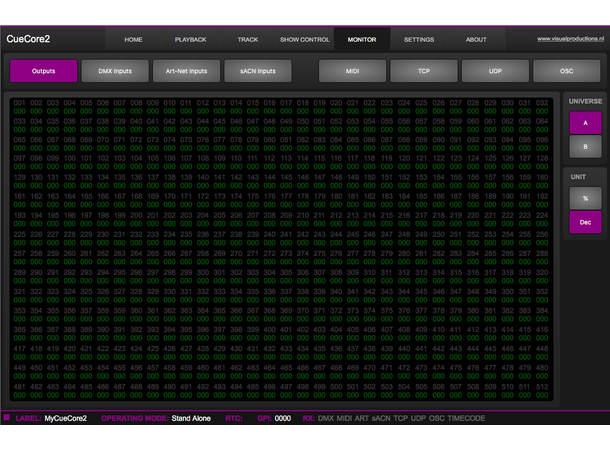Select universe A
Image resolution: width=610 pixels, height=450 pixels.
[x=585, y=122]
